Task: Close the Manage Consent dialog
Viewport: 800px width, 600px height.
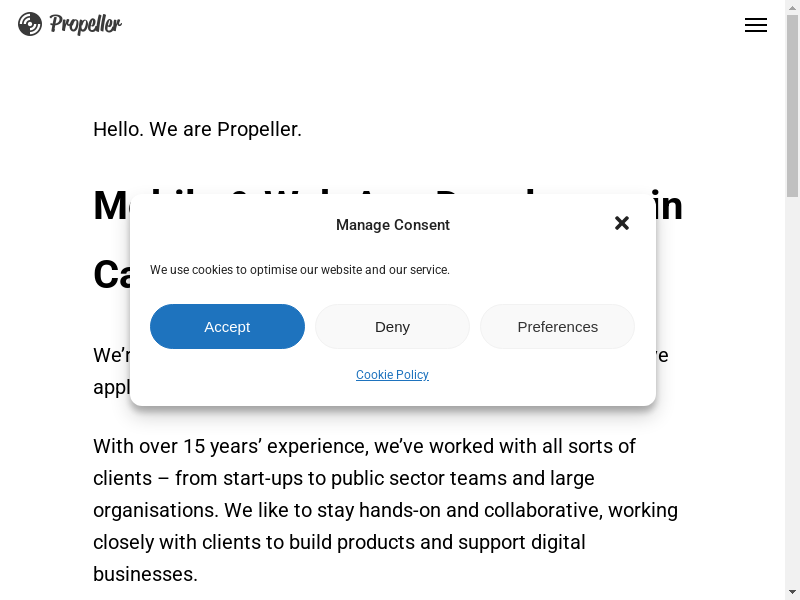Action: point(622,223)
